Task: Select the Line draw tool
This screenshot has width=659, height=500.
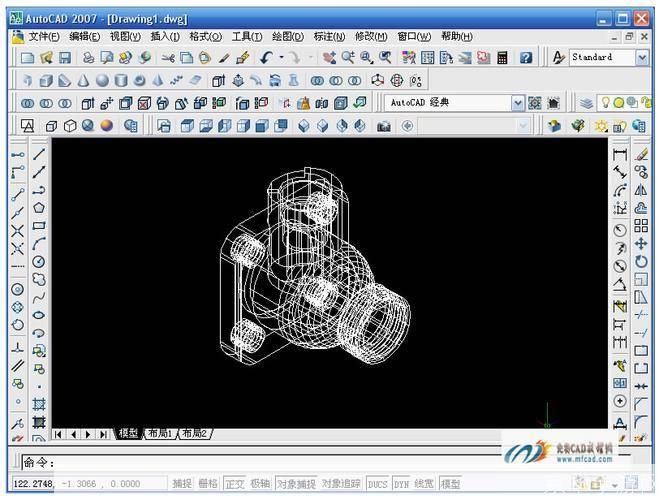Action: [39, 154]
